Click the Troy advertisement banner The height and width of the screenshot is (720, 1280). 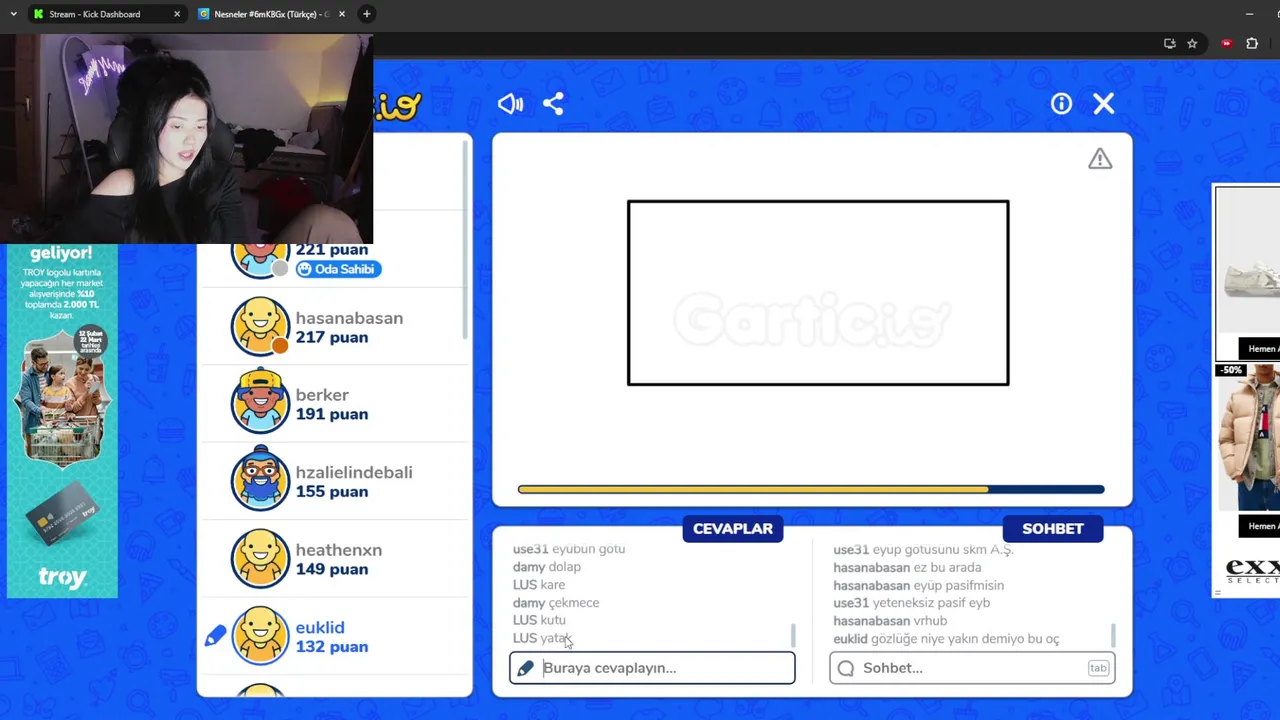pos(62,420)
